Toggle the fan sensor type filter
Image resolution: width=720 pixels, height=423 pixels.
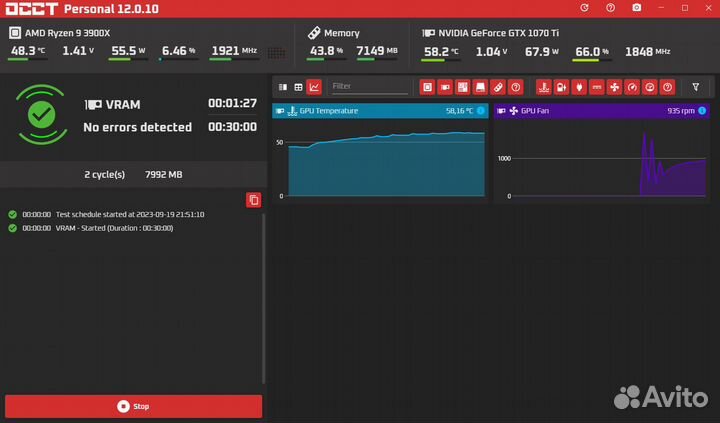pos(614,87)
